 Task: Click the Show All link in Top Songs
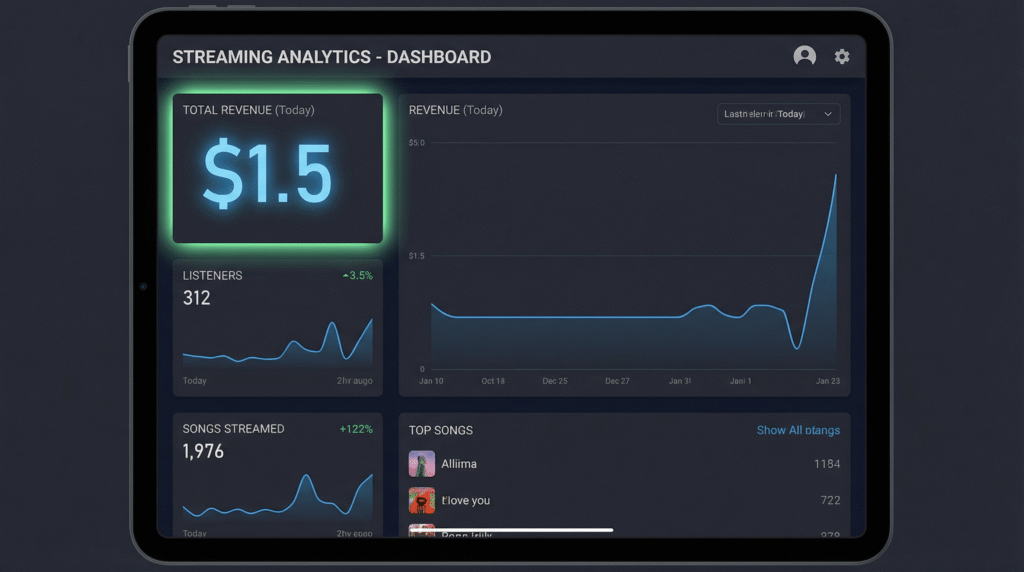tap(797, 430)
